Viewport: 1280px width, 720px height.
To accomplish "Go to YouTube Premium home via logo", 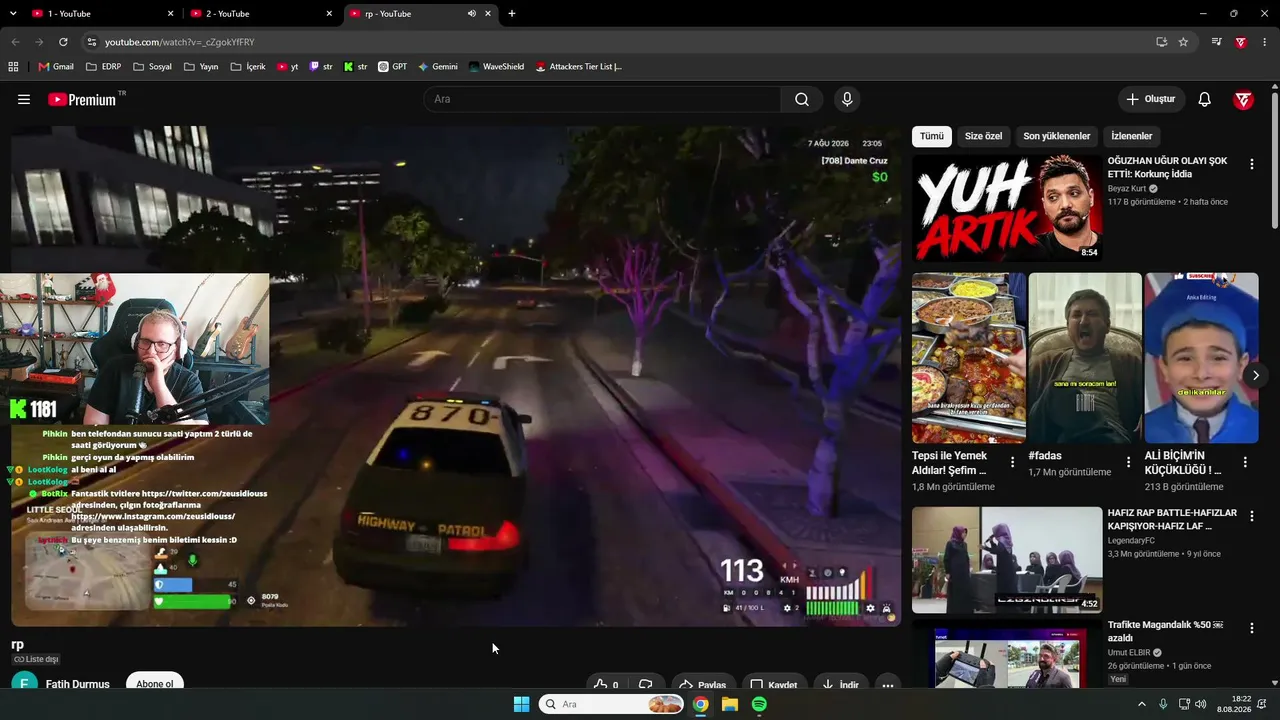I will [x=82, y=99].
